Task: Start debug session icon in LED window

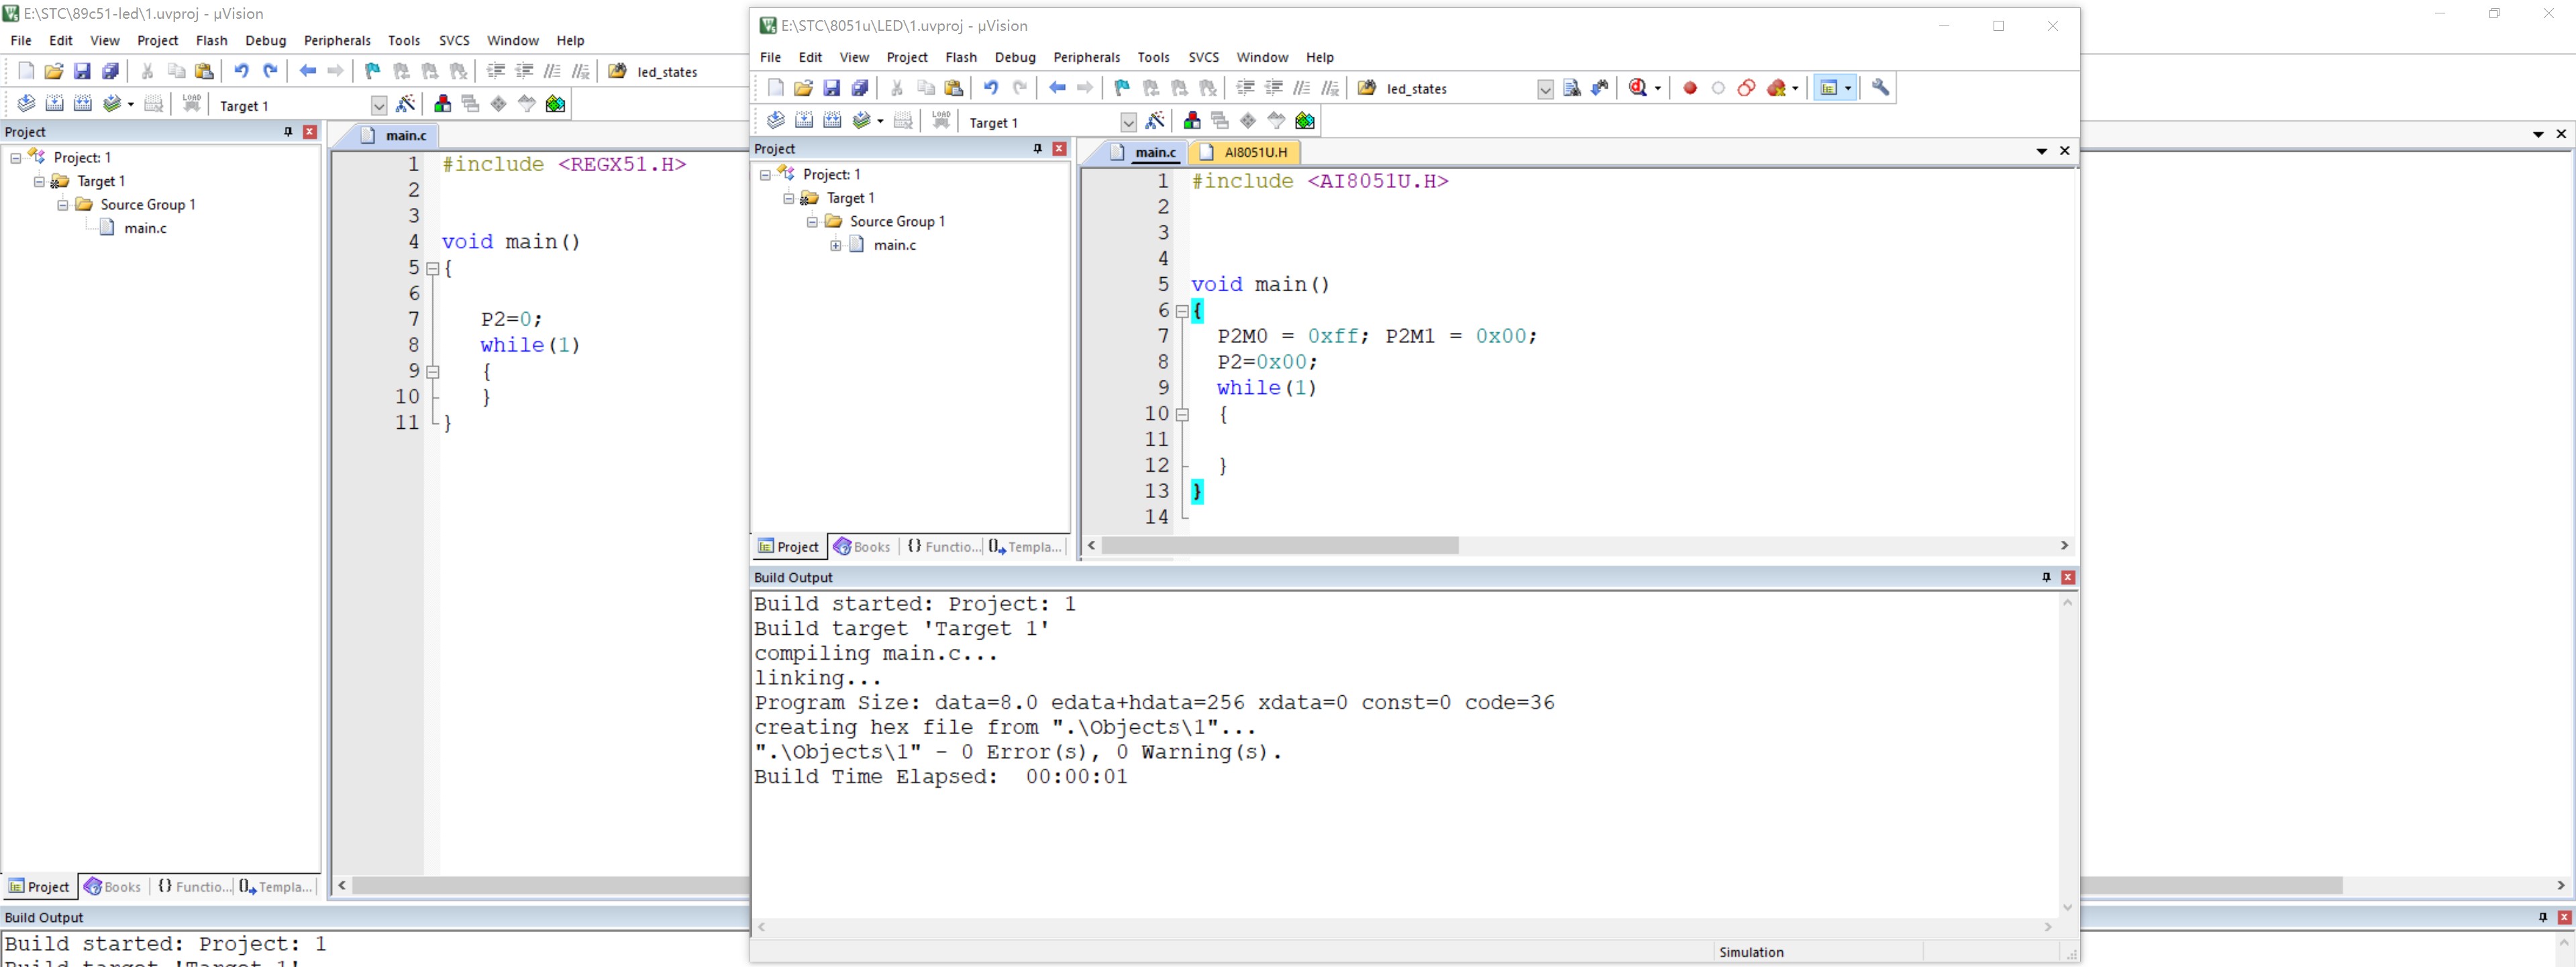Action: click(x=1638, y=88)
